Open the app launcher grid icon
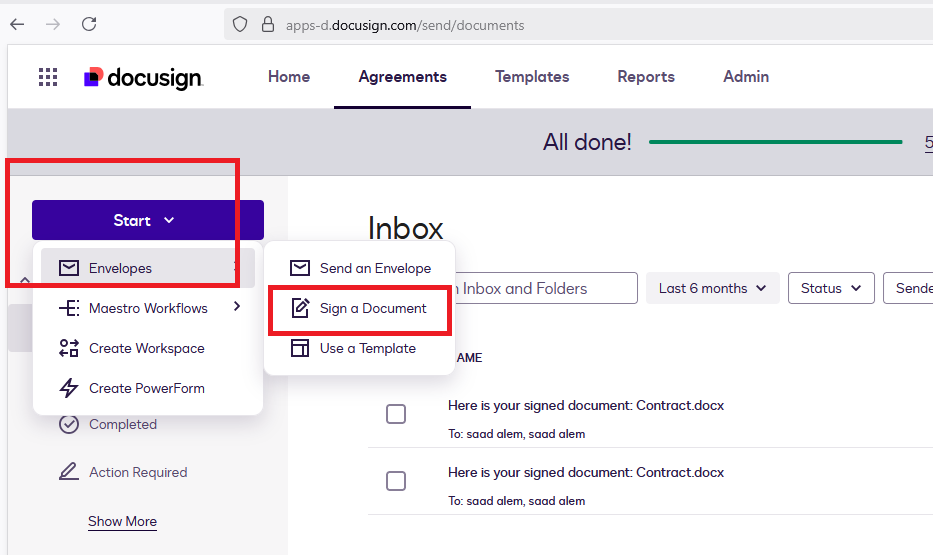933x555 pixels. click(48, 77)
